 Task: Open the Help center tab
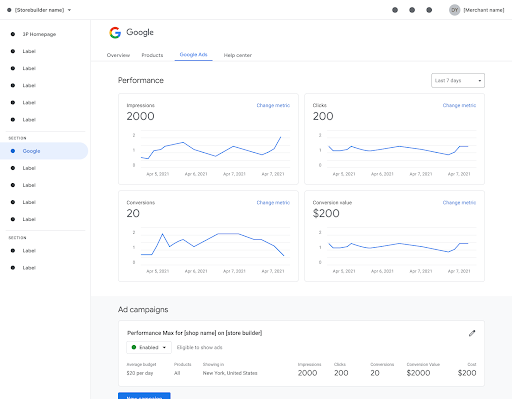[x=238, y=55]
